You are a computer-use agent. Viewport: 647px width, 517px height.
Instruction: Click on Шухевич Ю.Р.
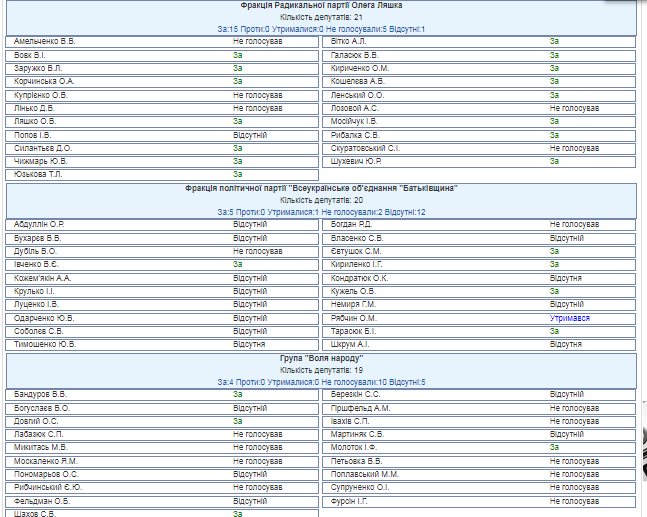pos(356,161)
